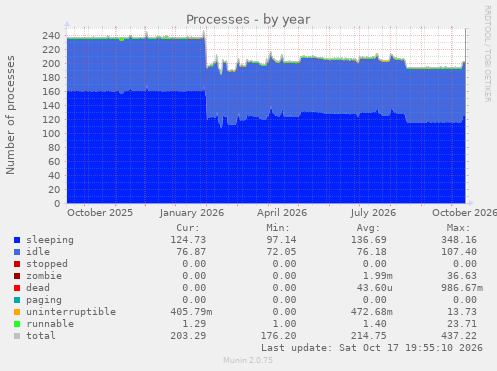497x371 pixels.
Task: Click zombie maximum value 36.63
Action: (462, 276)
